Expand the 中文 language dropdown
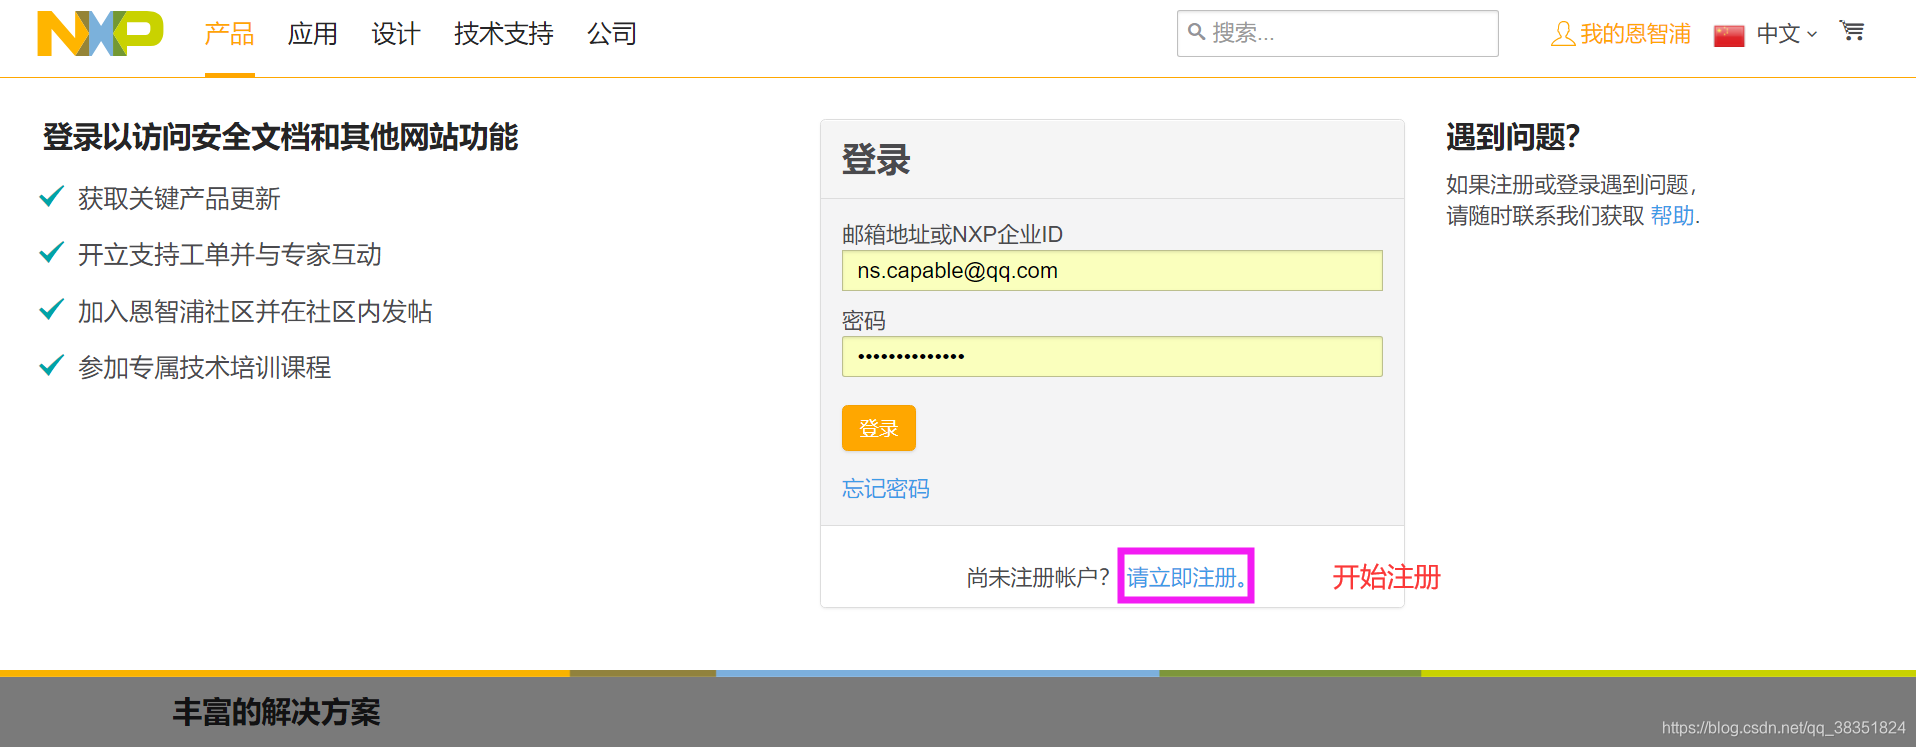 pos(1787,34)
